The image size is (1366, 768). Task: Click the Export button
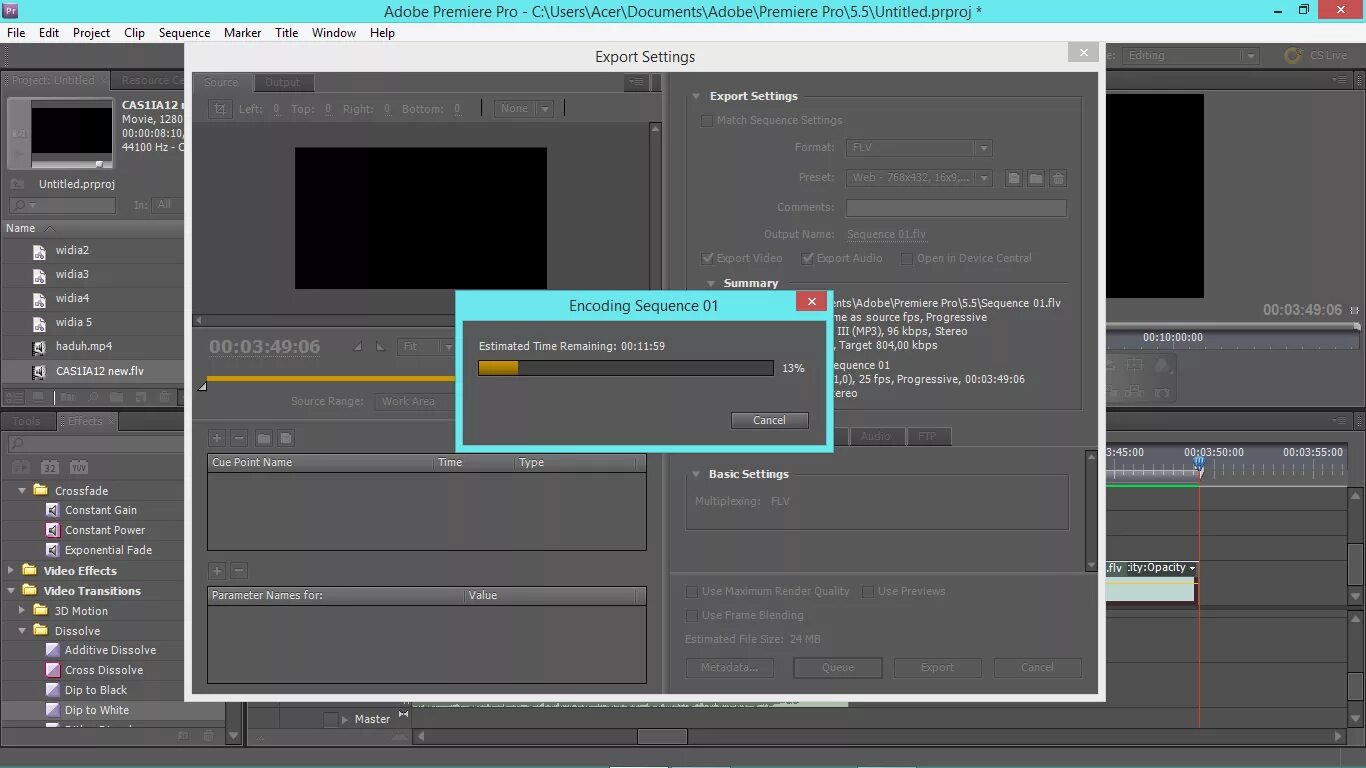click(x=937, y=668)
